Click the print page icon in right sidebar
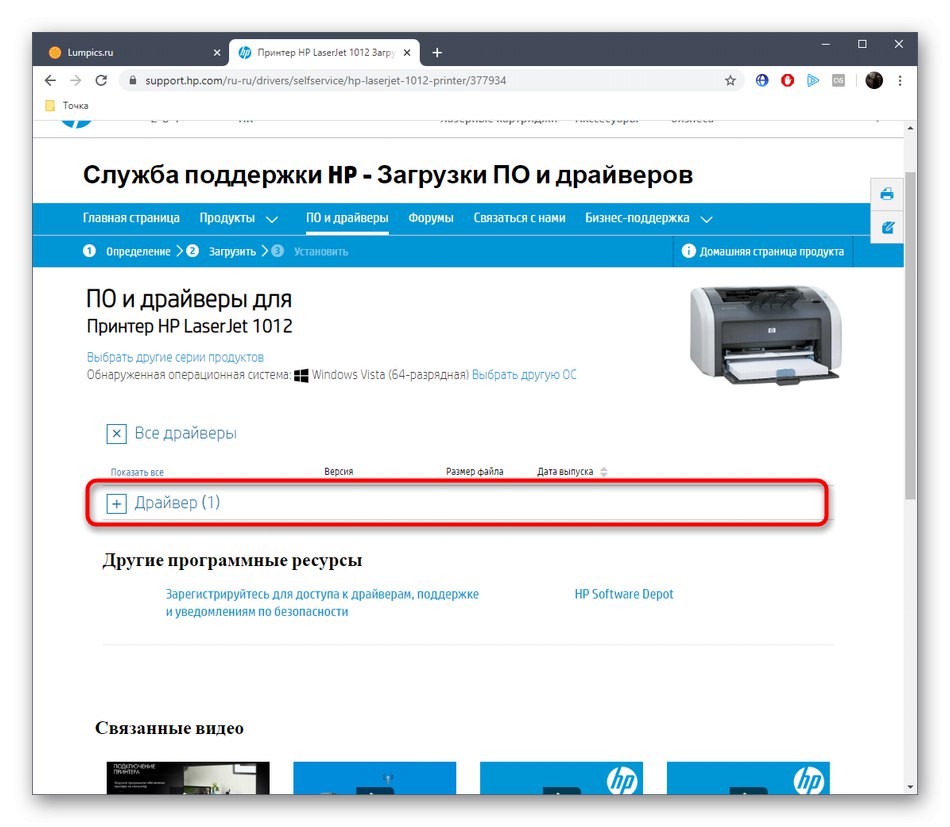This screenshot has width=950, height=827. [x=886, y=193]
